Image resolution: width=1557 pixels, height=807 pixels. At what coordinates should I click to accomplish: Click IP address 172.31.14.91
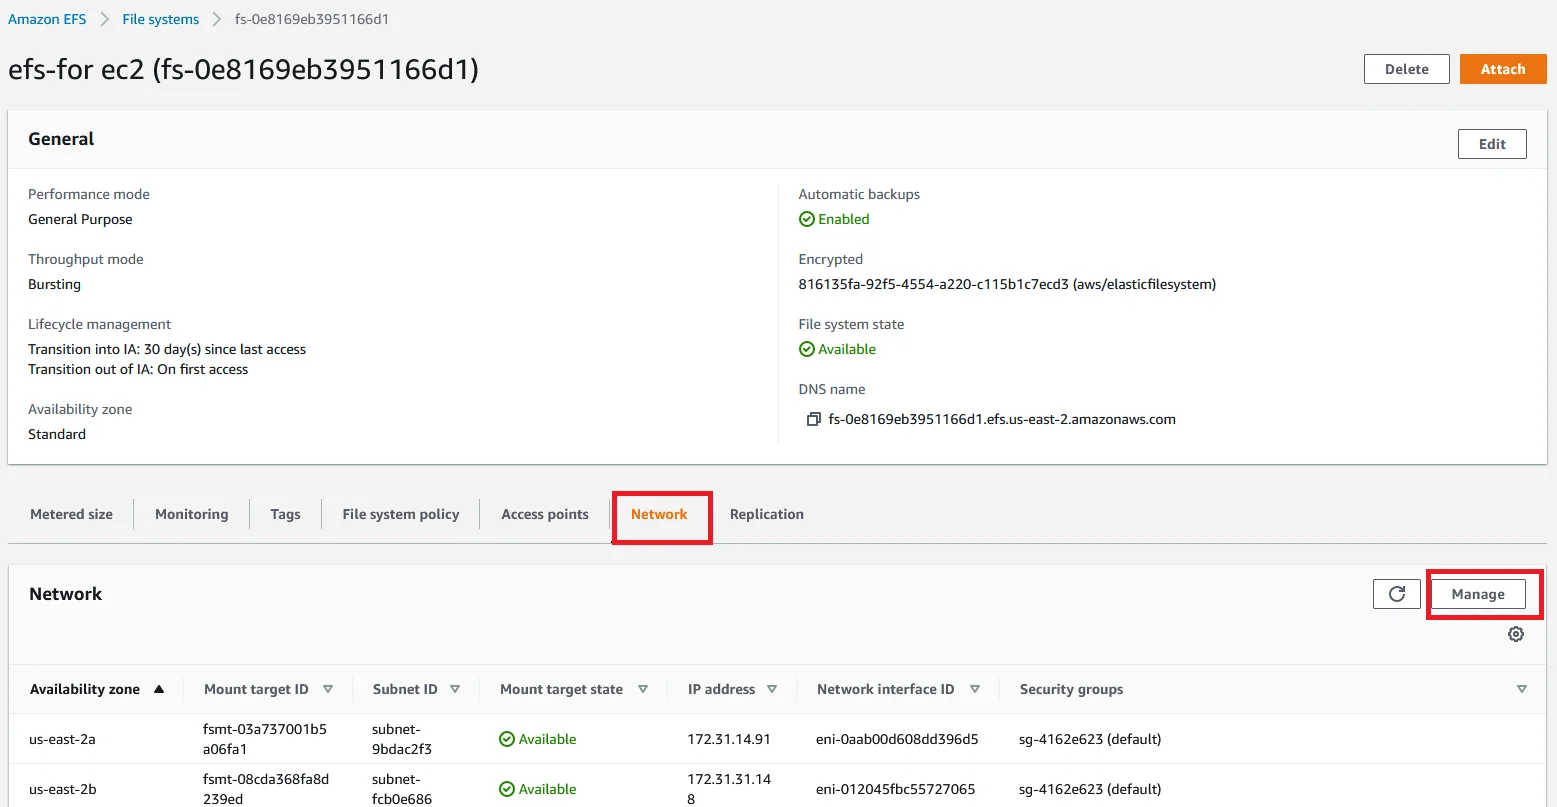click(x=729, y=739)
